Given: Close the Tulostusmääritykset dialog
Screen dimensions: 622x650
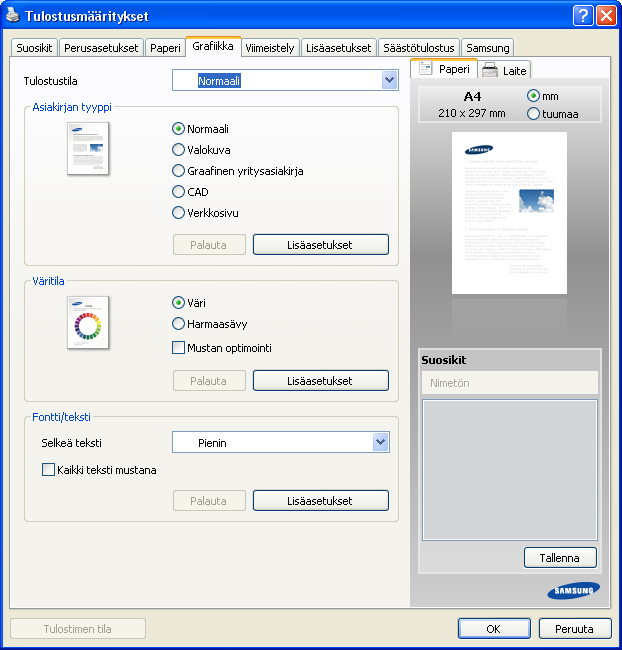Looking at the screenshot, I should click(606, 16).
